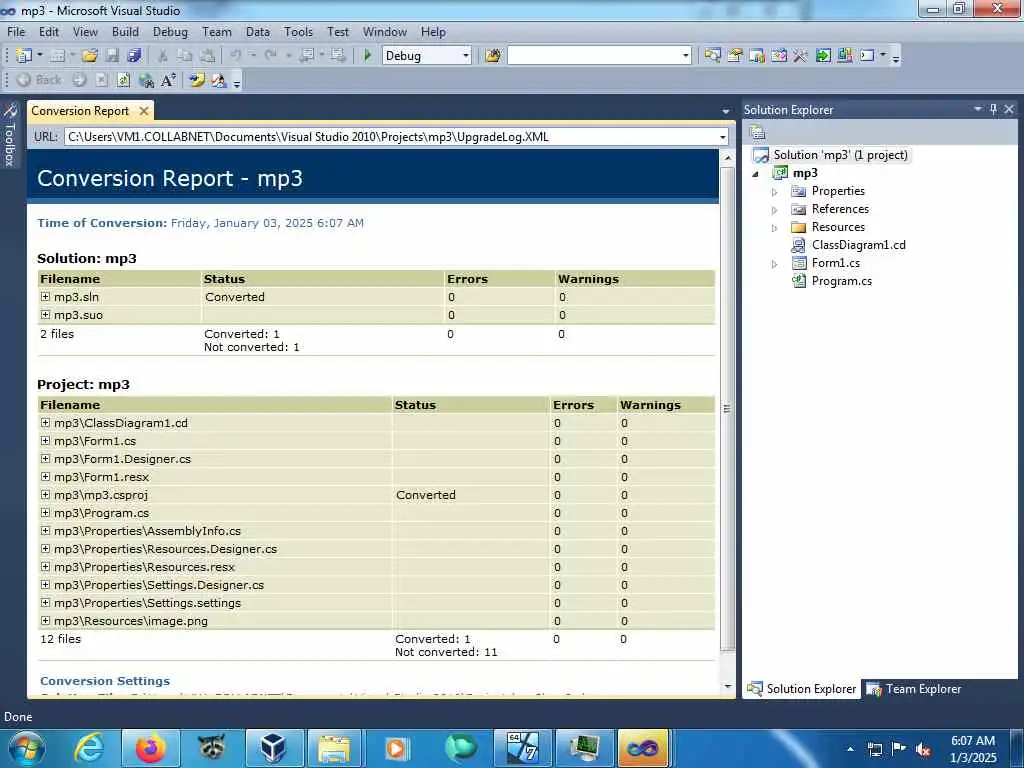Click the 'Time of Conversion:' label
1024x768 pixels.
point(102,223)
